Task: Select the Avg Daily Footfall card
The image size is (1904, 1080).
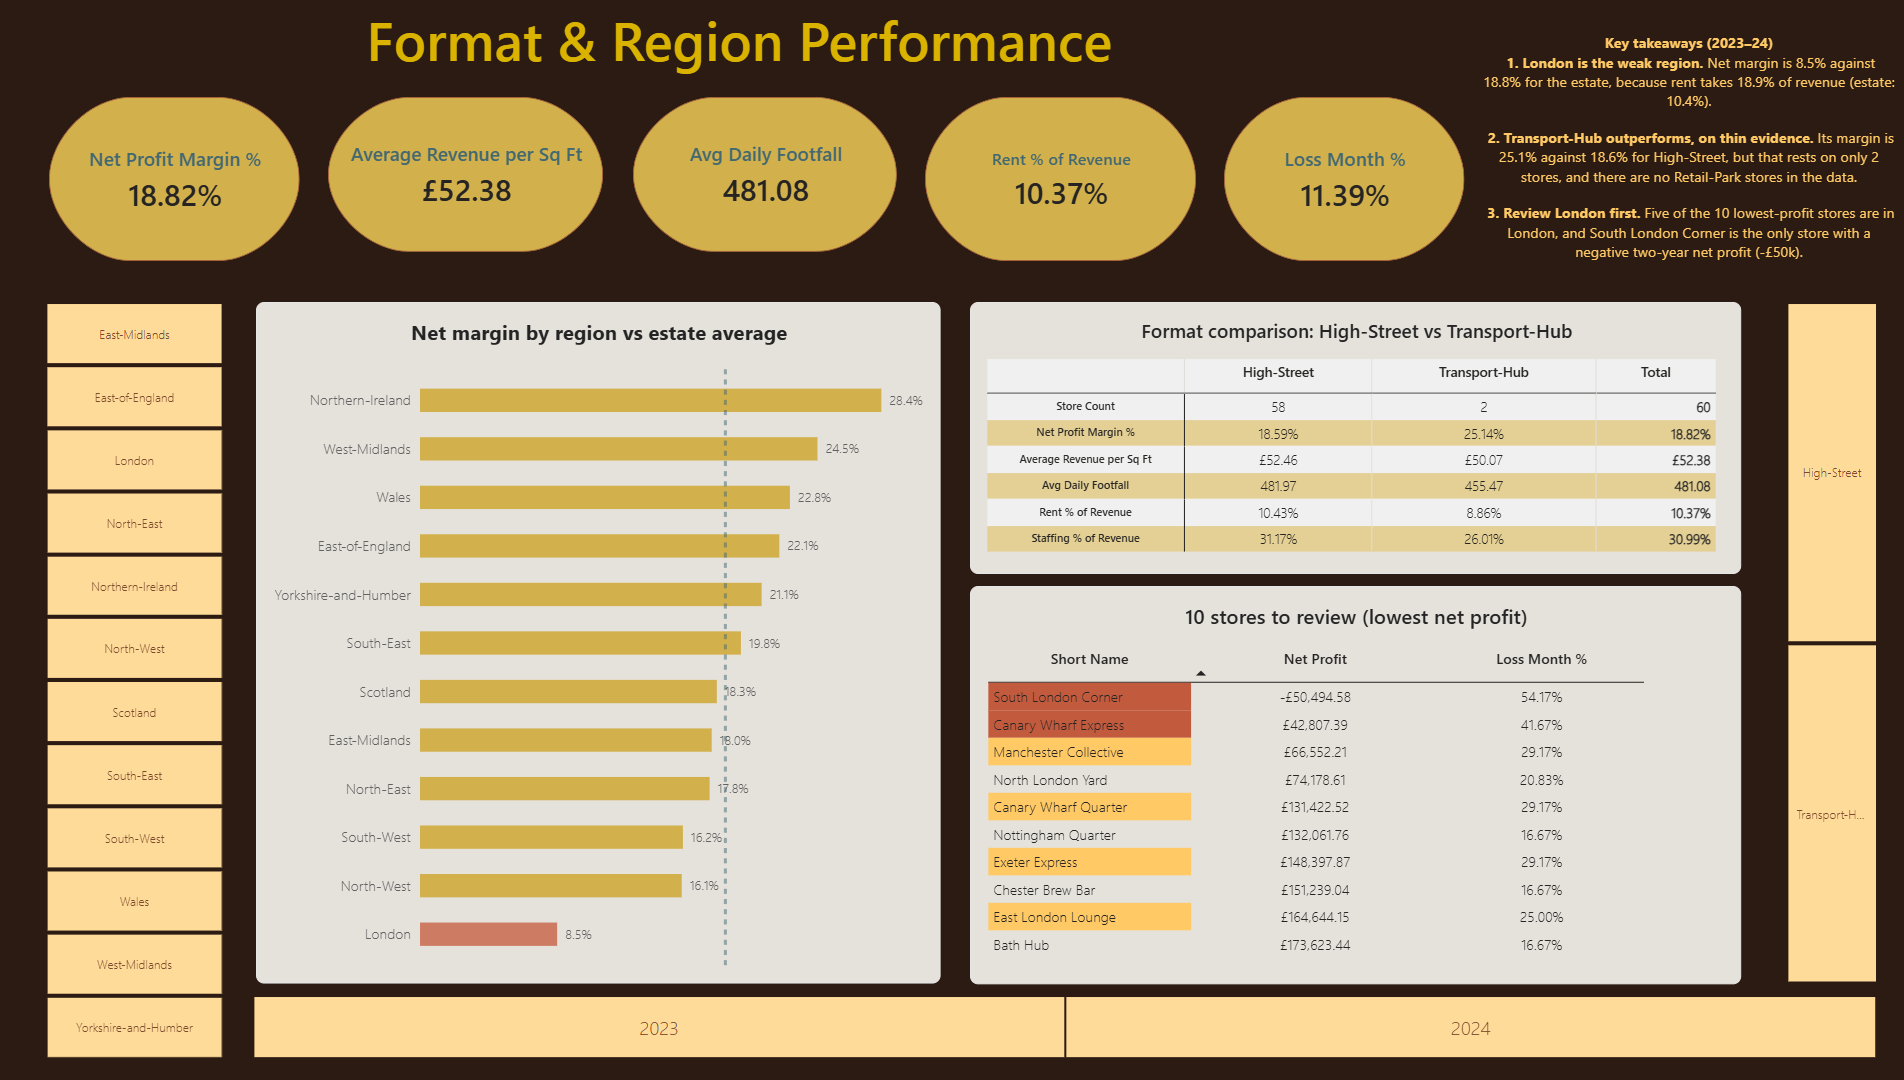Action: coord(765,174)
